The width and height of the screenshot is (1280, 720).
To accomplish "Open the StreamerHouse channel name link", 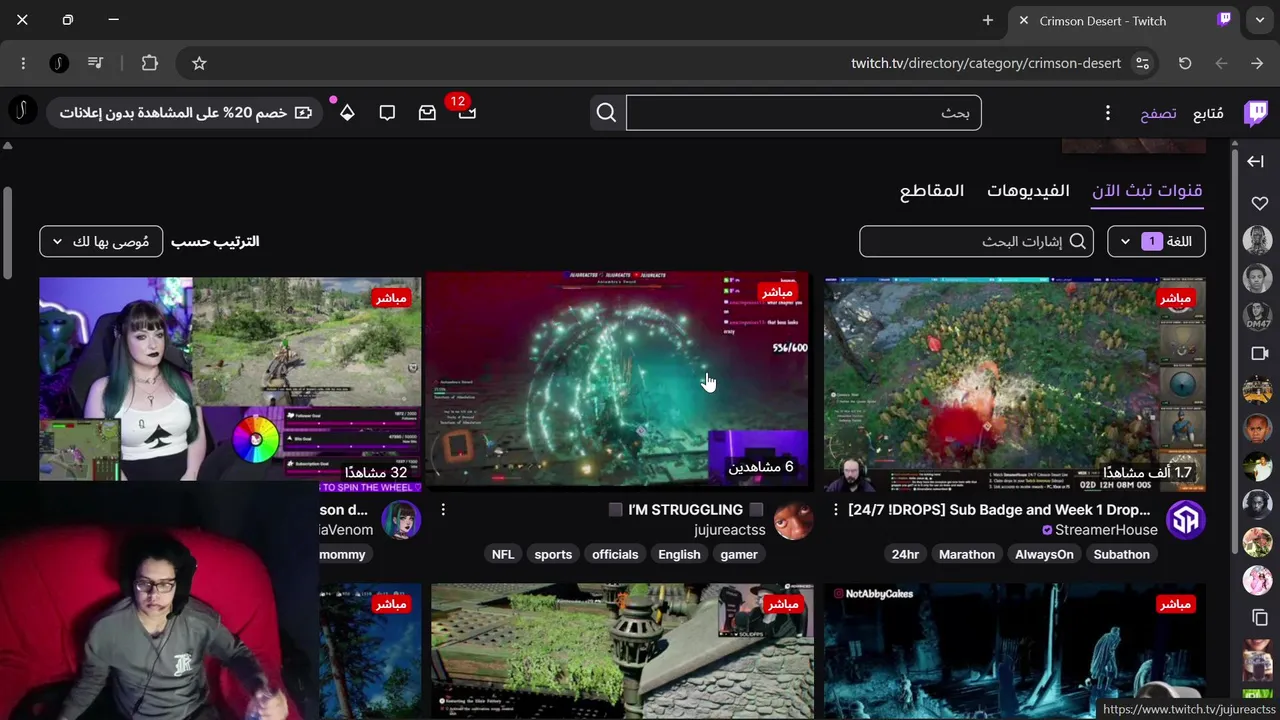I will pos(1106,530).
